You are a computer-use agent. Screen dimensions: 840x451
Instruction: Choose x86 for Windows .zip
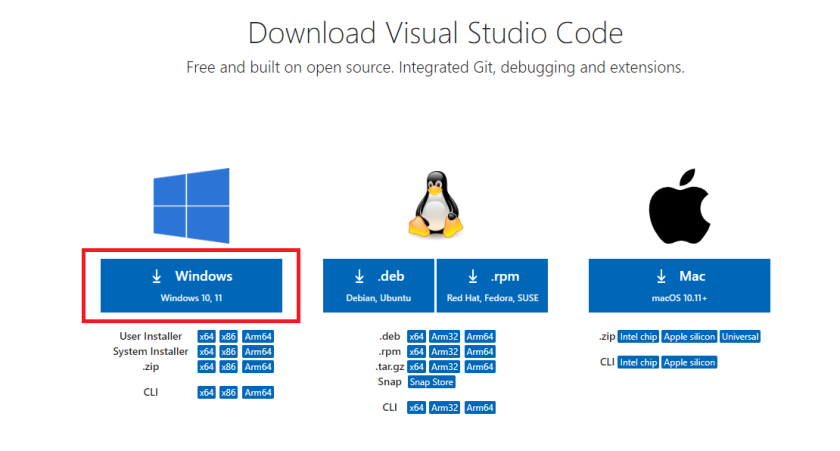point(229,367)
